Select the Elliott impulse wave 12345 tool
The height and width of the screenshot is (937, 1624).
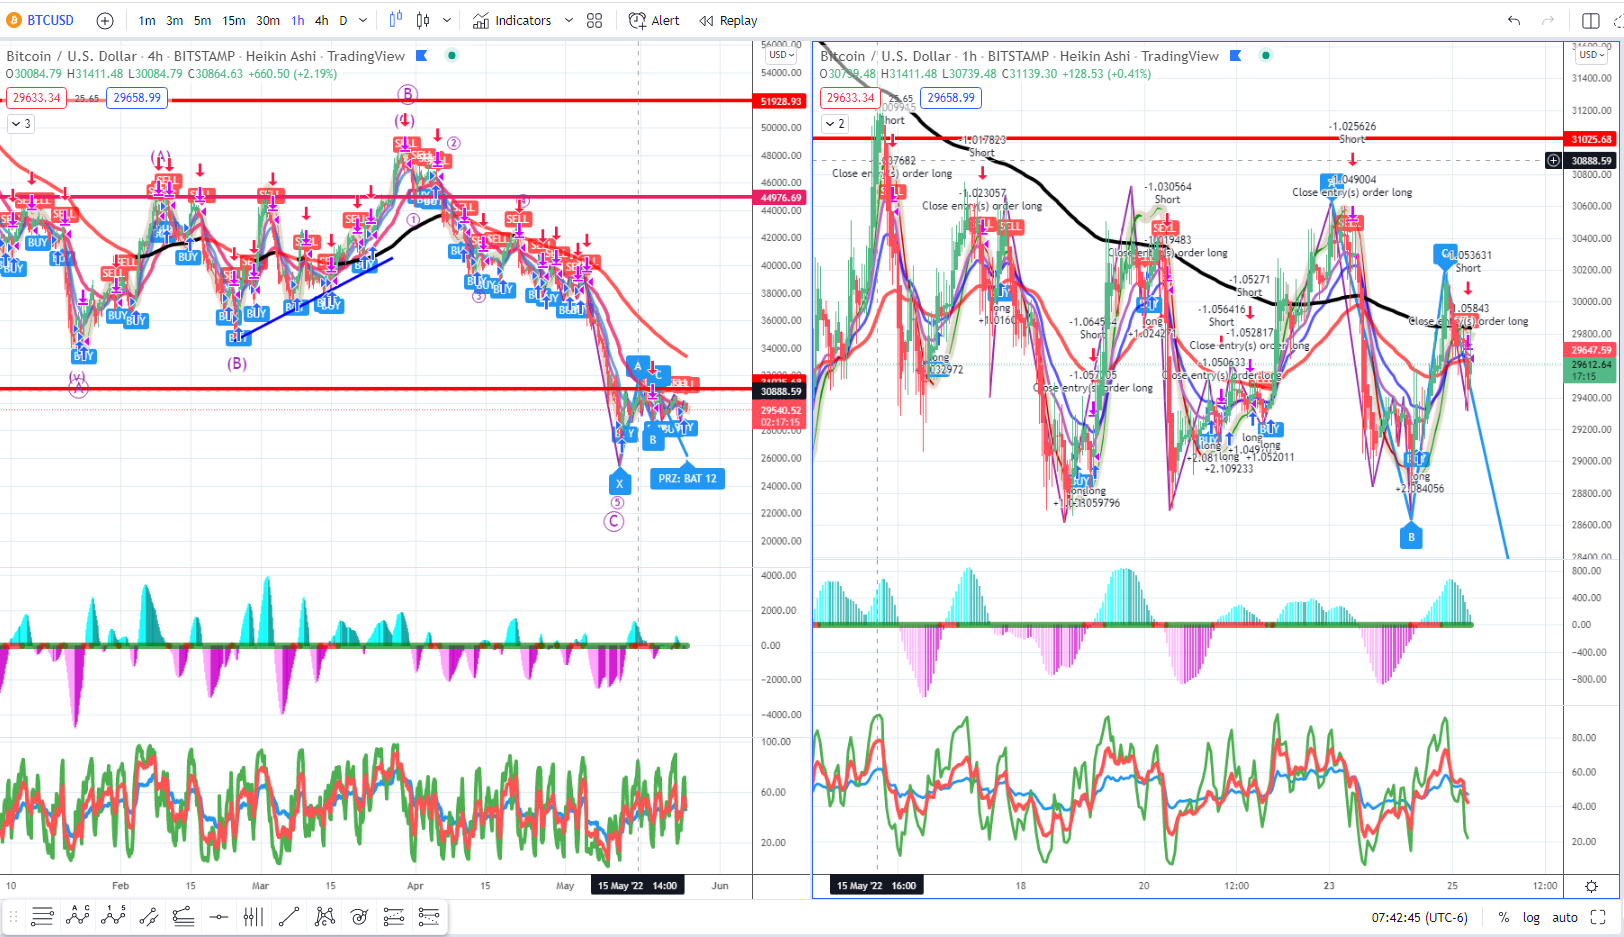tap(113, 917)
